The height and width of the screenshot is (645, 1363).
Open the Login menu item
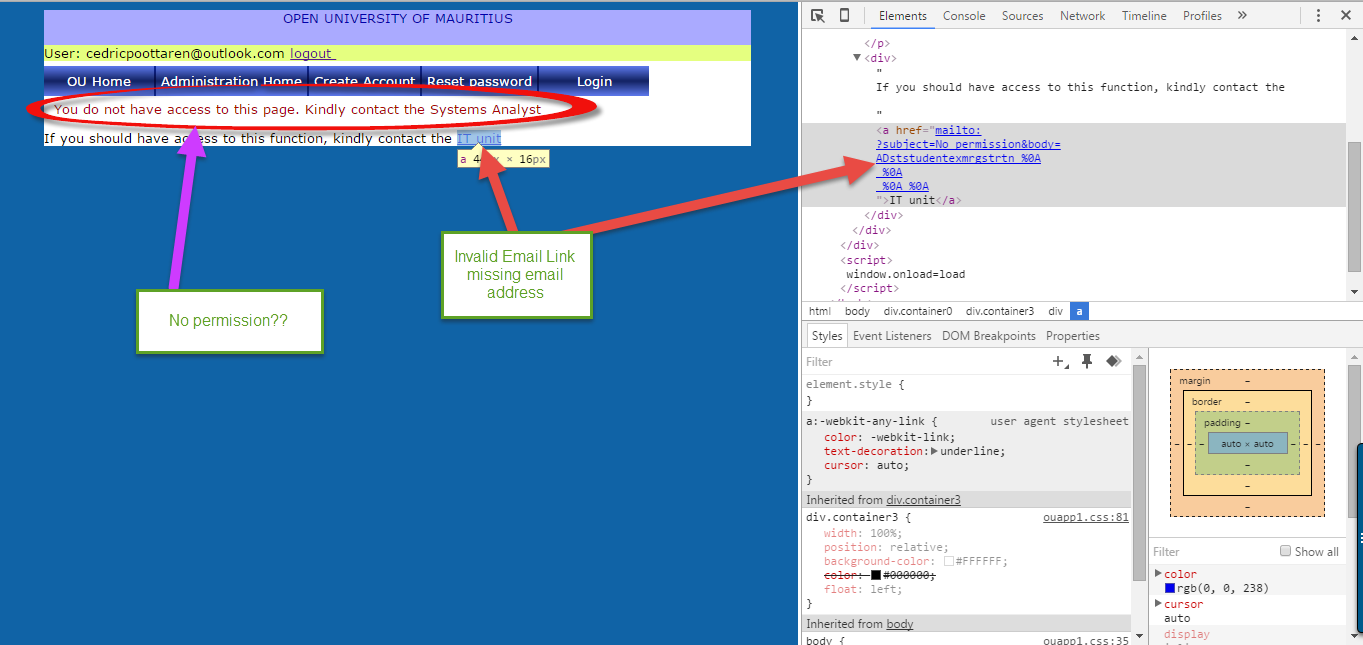[x=594, y=81]
